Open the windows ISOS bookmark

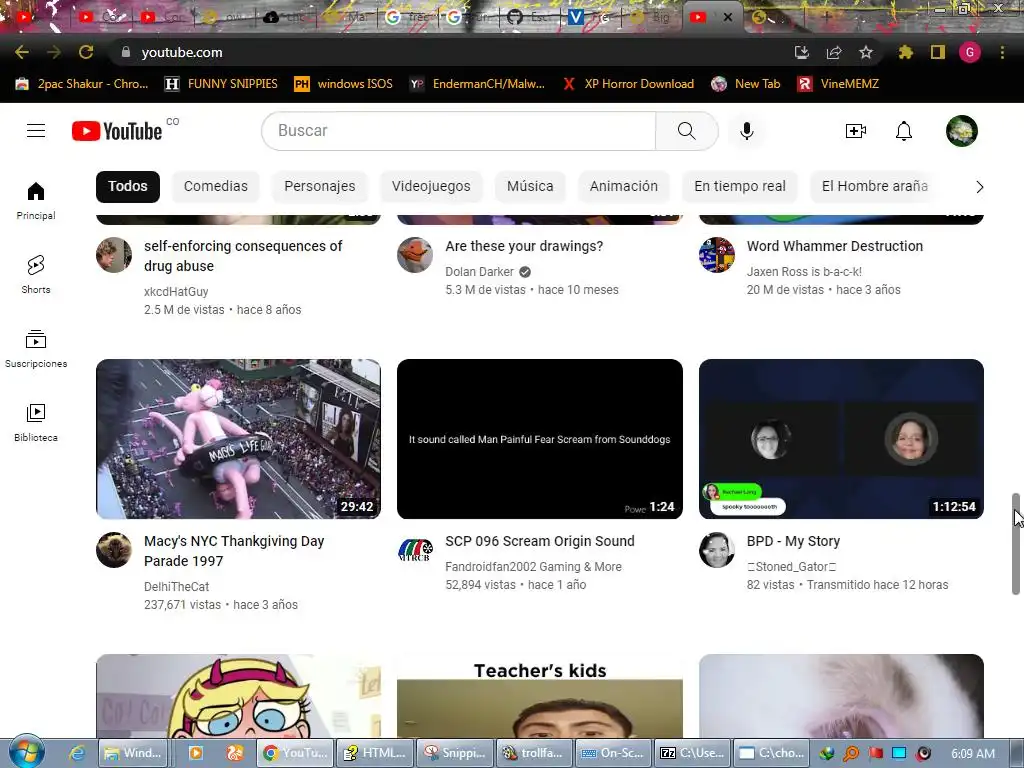(344, 84)
